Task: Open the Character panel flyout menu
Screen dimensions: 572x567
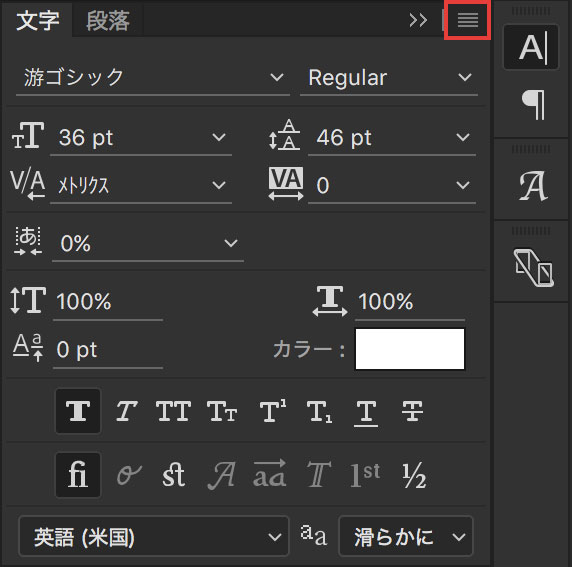Action: pos(468,20)
